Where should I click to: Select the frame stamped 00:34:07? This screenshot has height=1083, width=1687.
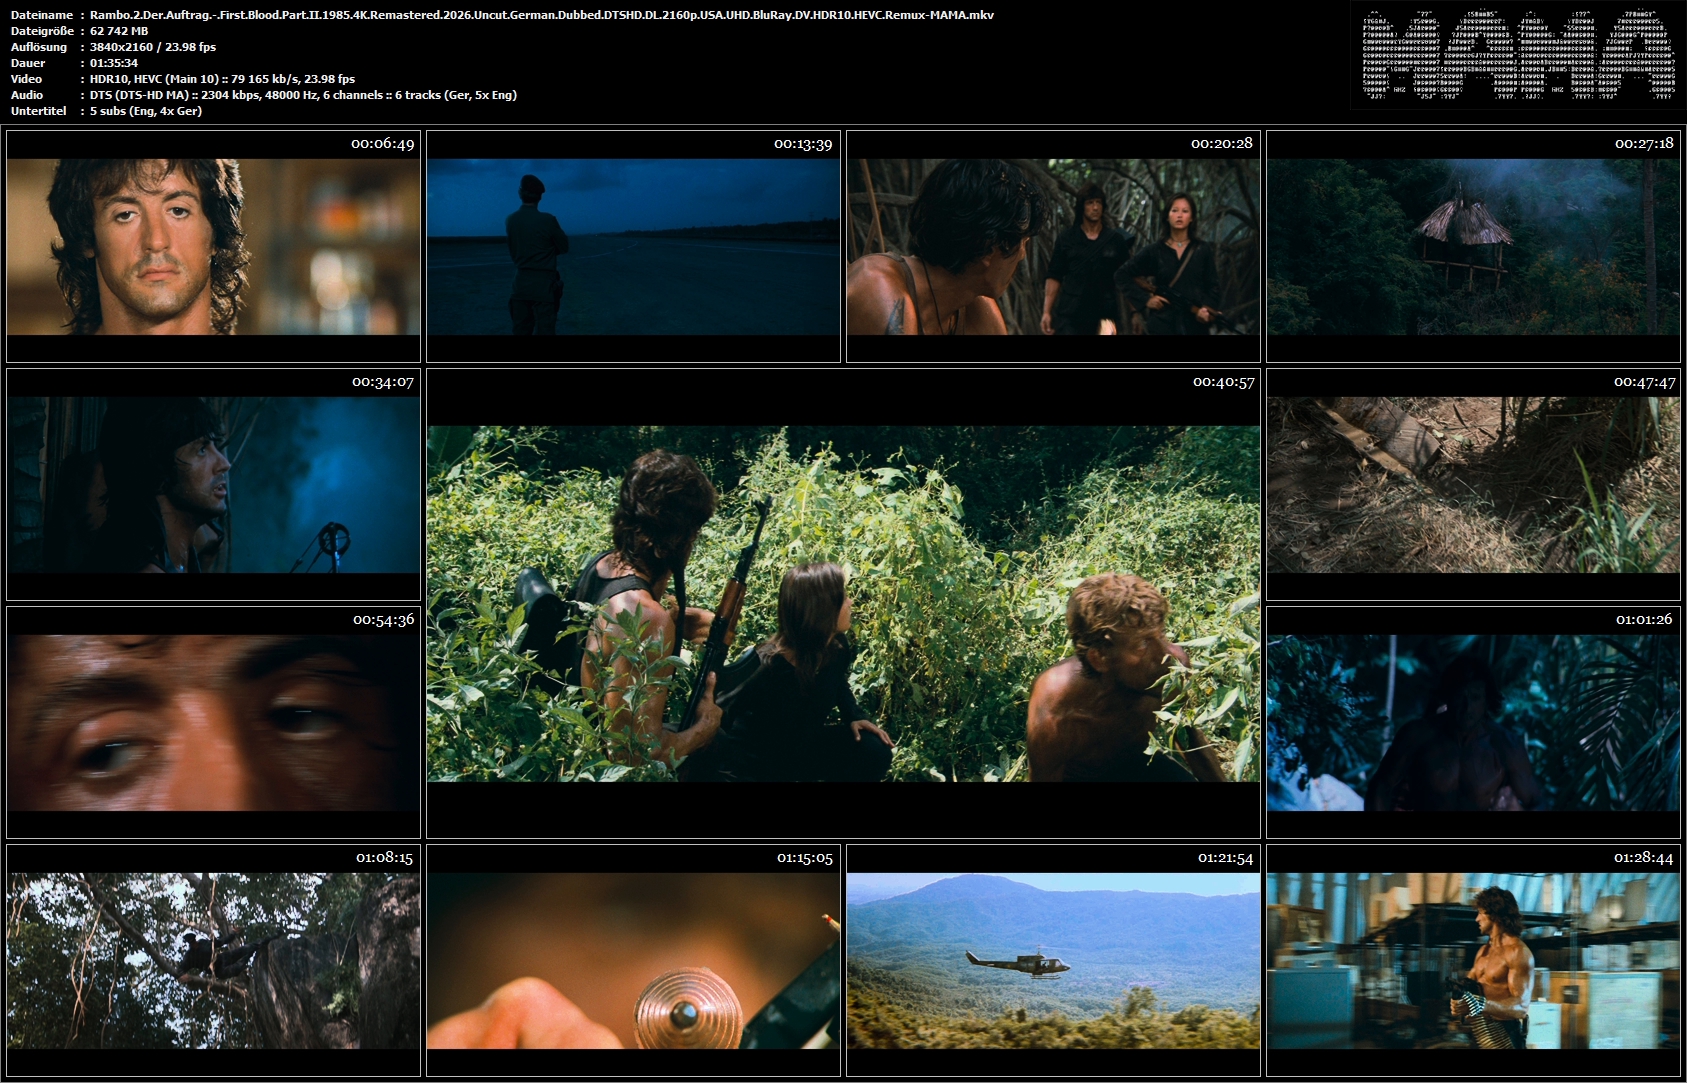213,485
